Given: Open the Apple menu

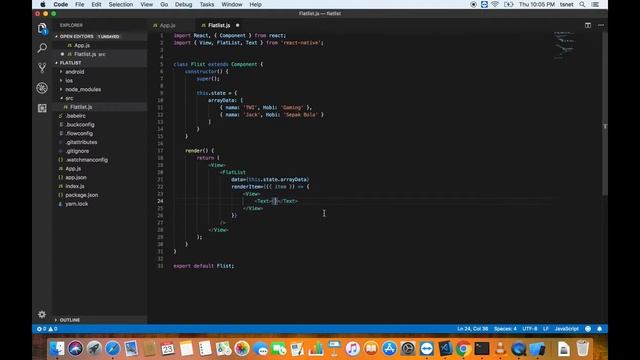Looking at the screenshot, I should (x=43, y=4).
